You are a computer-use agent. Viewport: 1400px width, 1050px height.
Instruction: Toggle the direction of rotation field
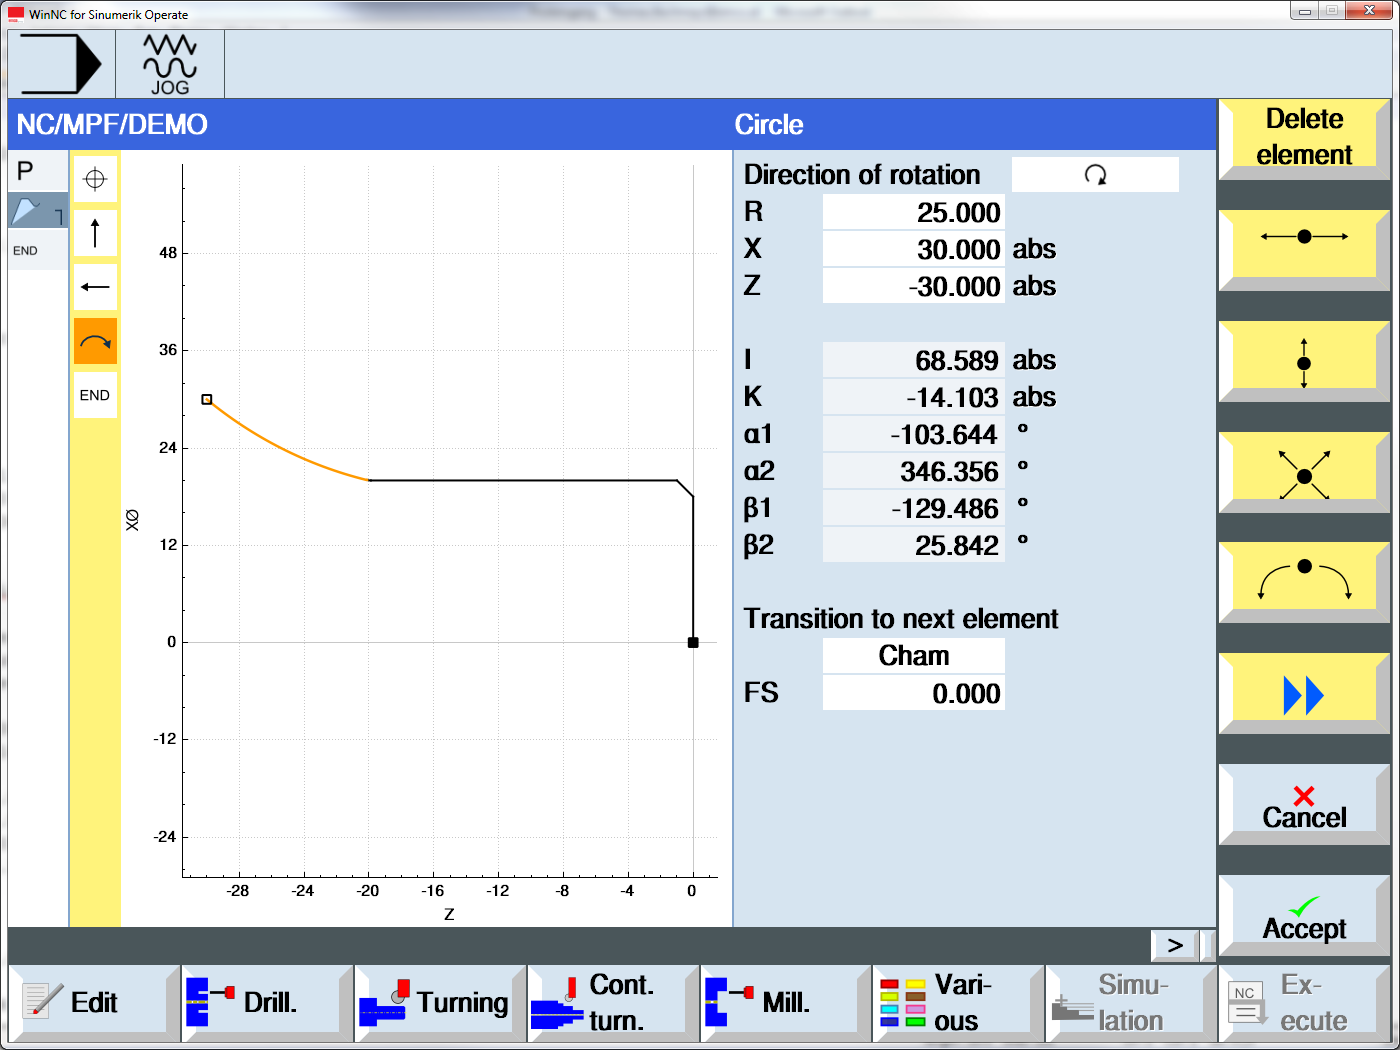click(1095, 175)
